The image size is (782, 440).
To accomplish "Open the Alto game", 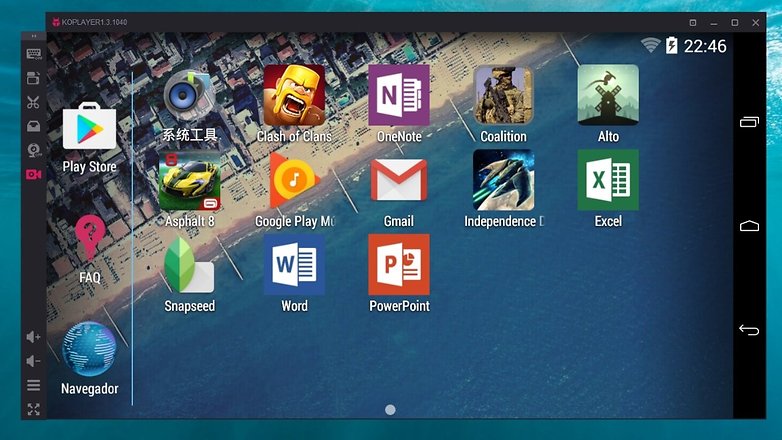I will click(x=608, y=95).
